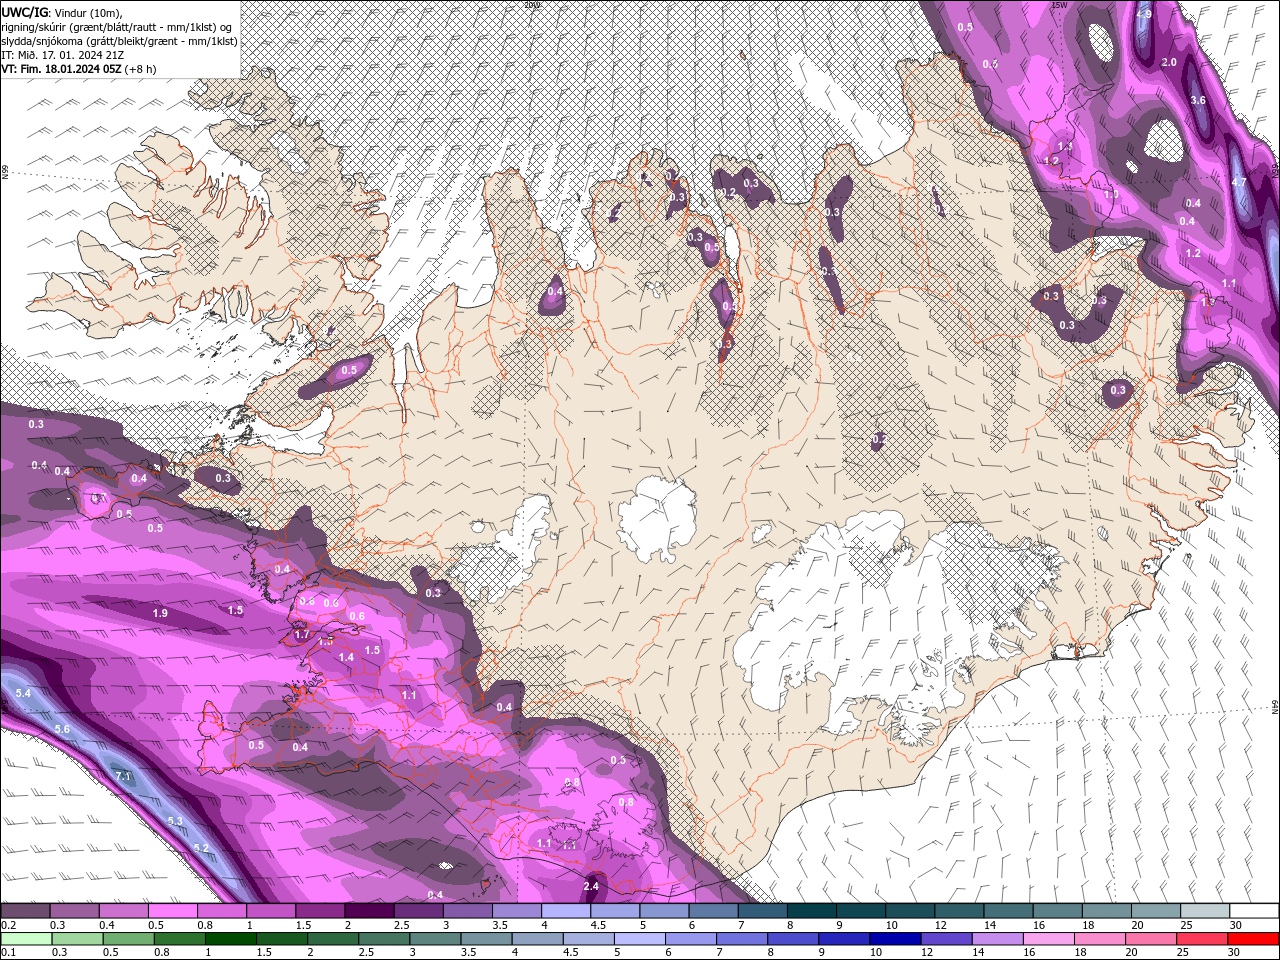Click the '2.4' value near the south coast

(x=591, y=886)
